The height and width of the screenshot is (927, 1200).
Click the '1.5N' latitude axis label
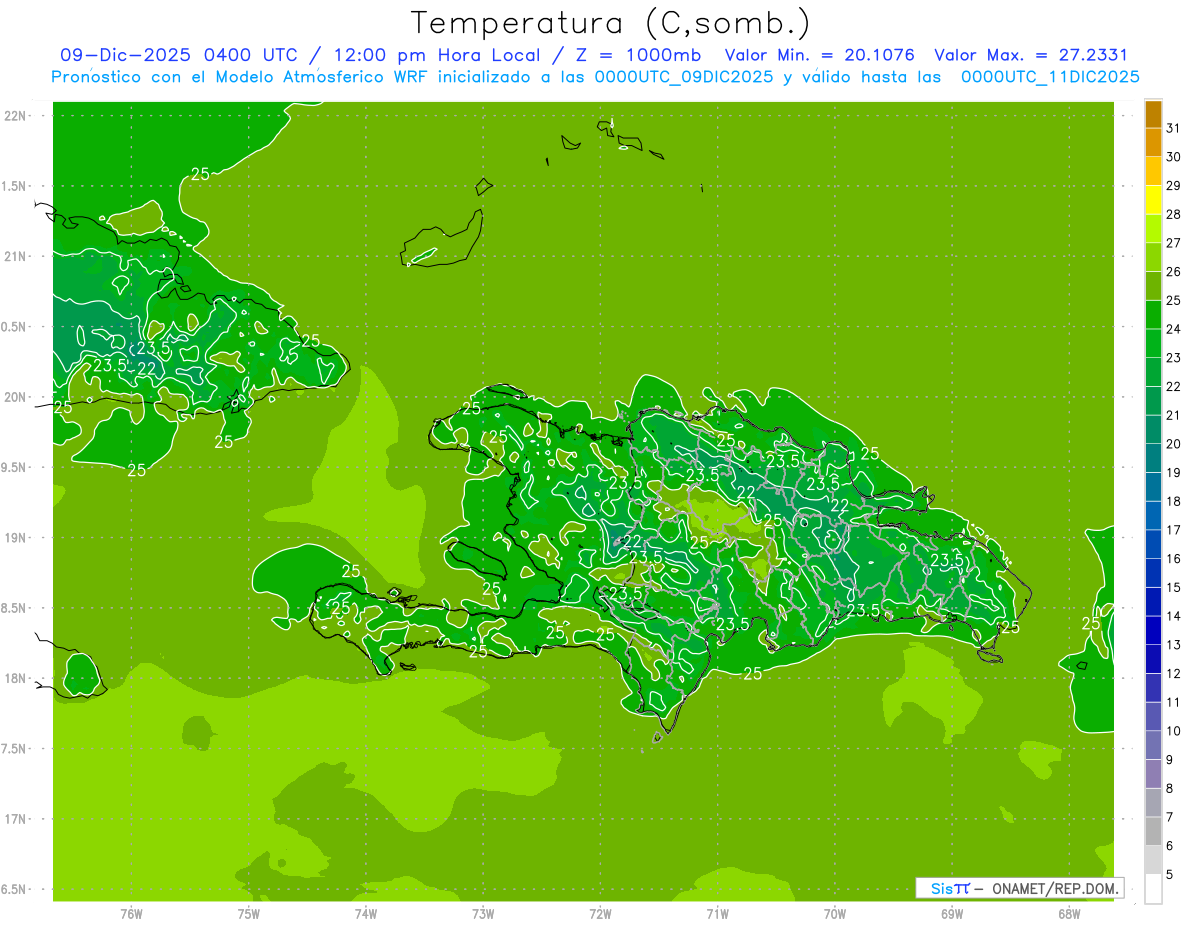tap(13, 186)
